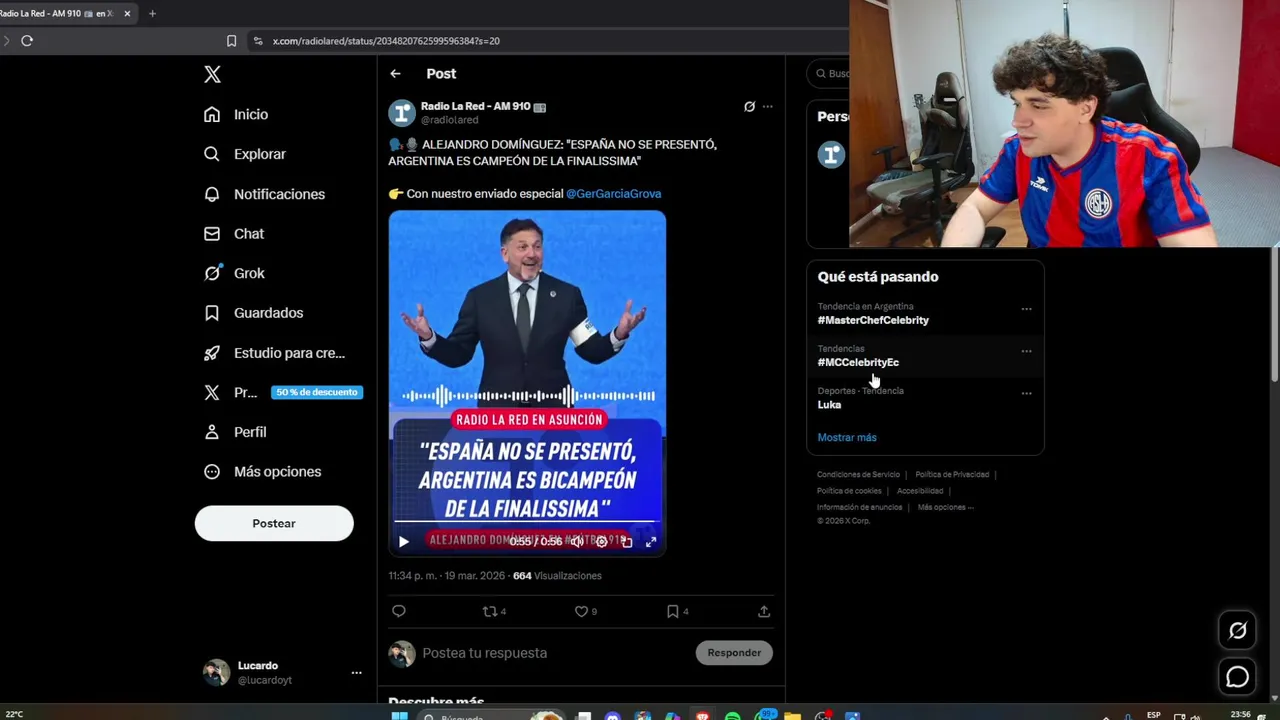This screenshot has width=1280, height=720.
Task: Click the reply speech bubble icon
Action: [x=399, y=611]
